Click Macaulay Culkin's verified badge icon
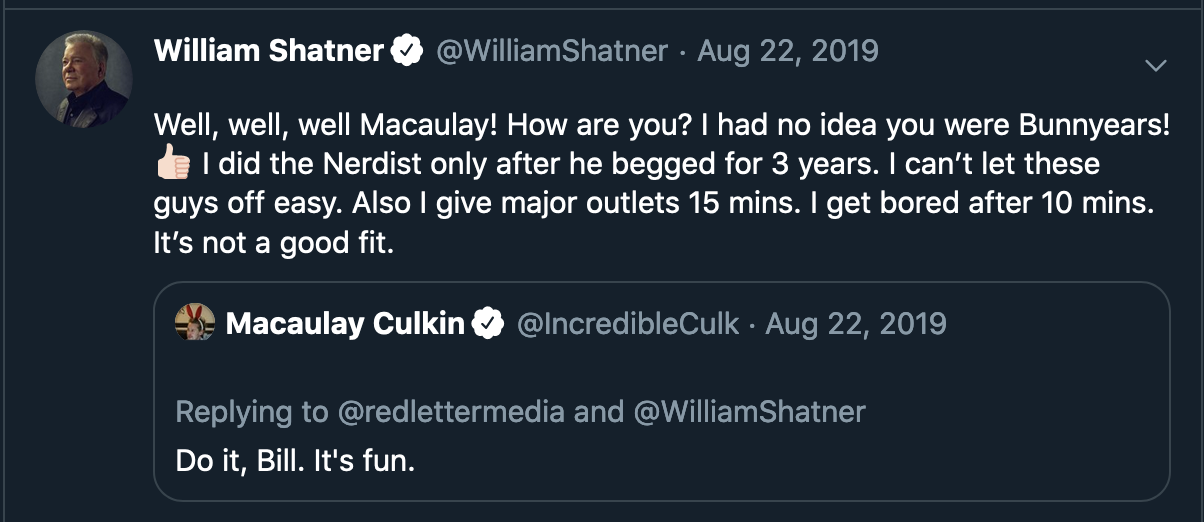This screenshot has width=1204, height=522. (487, 324)
